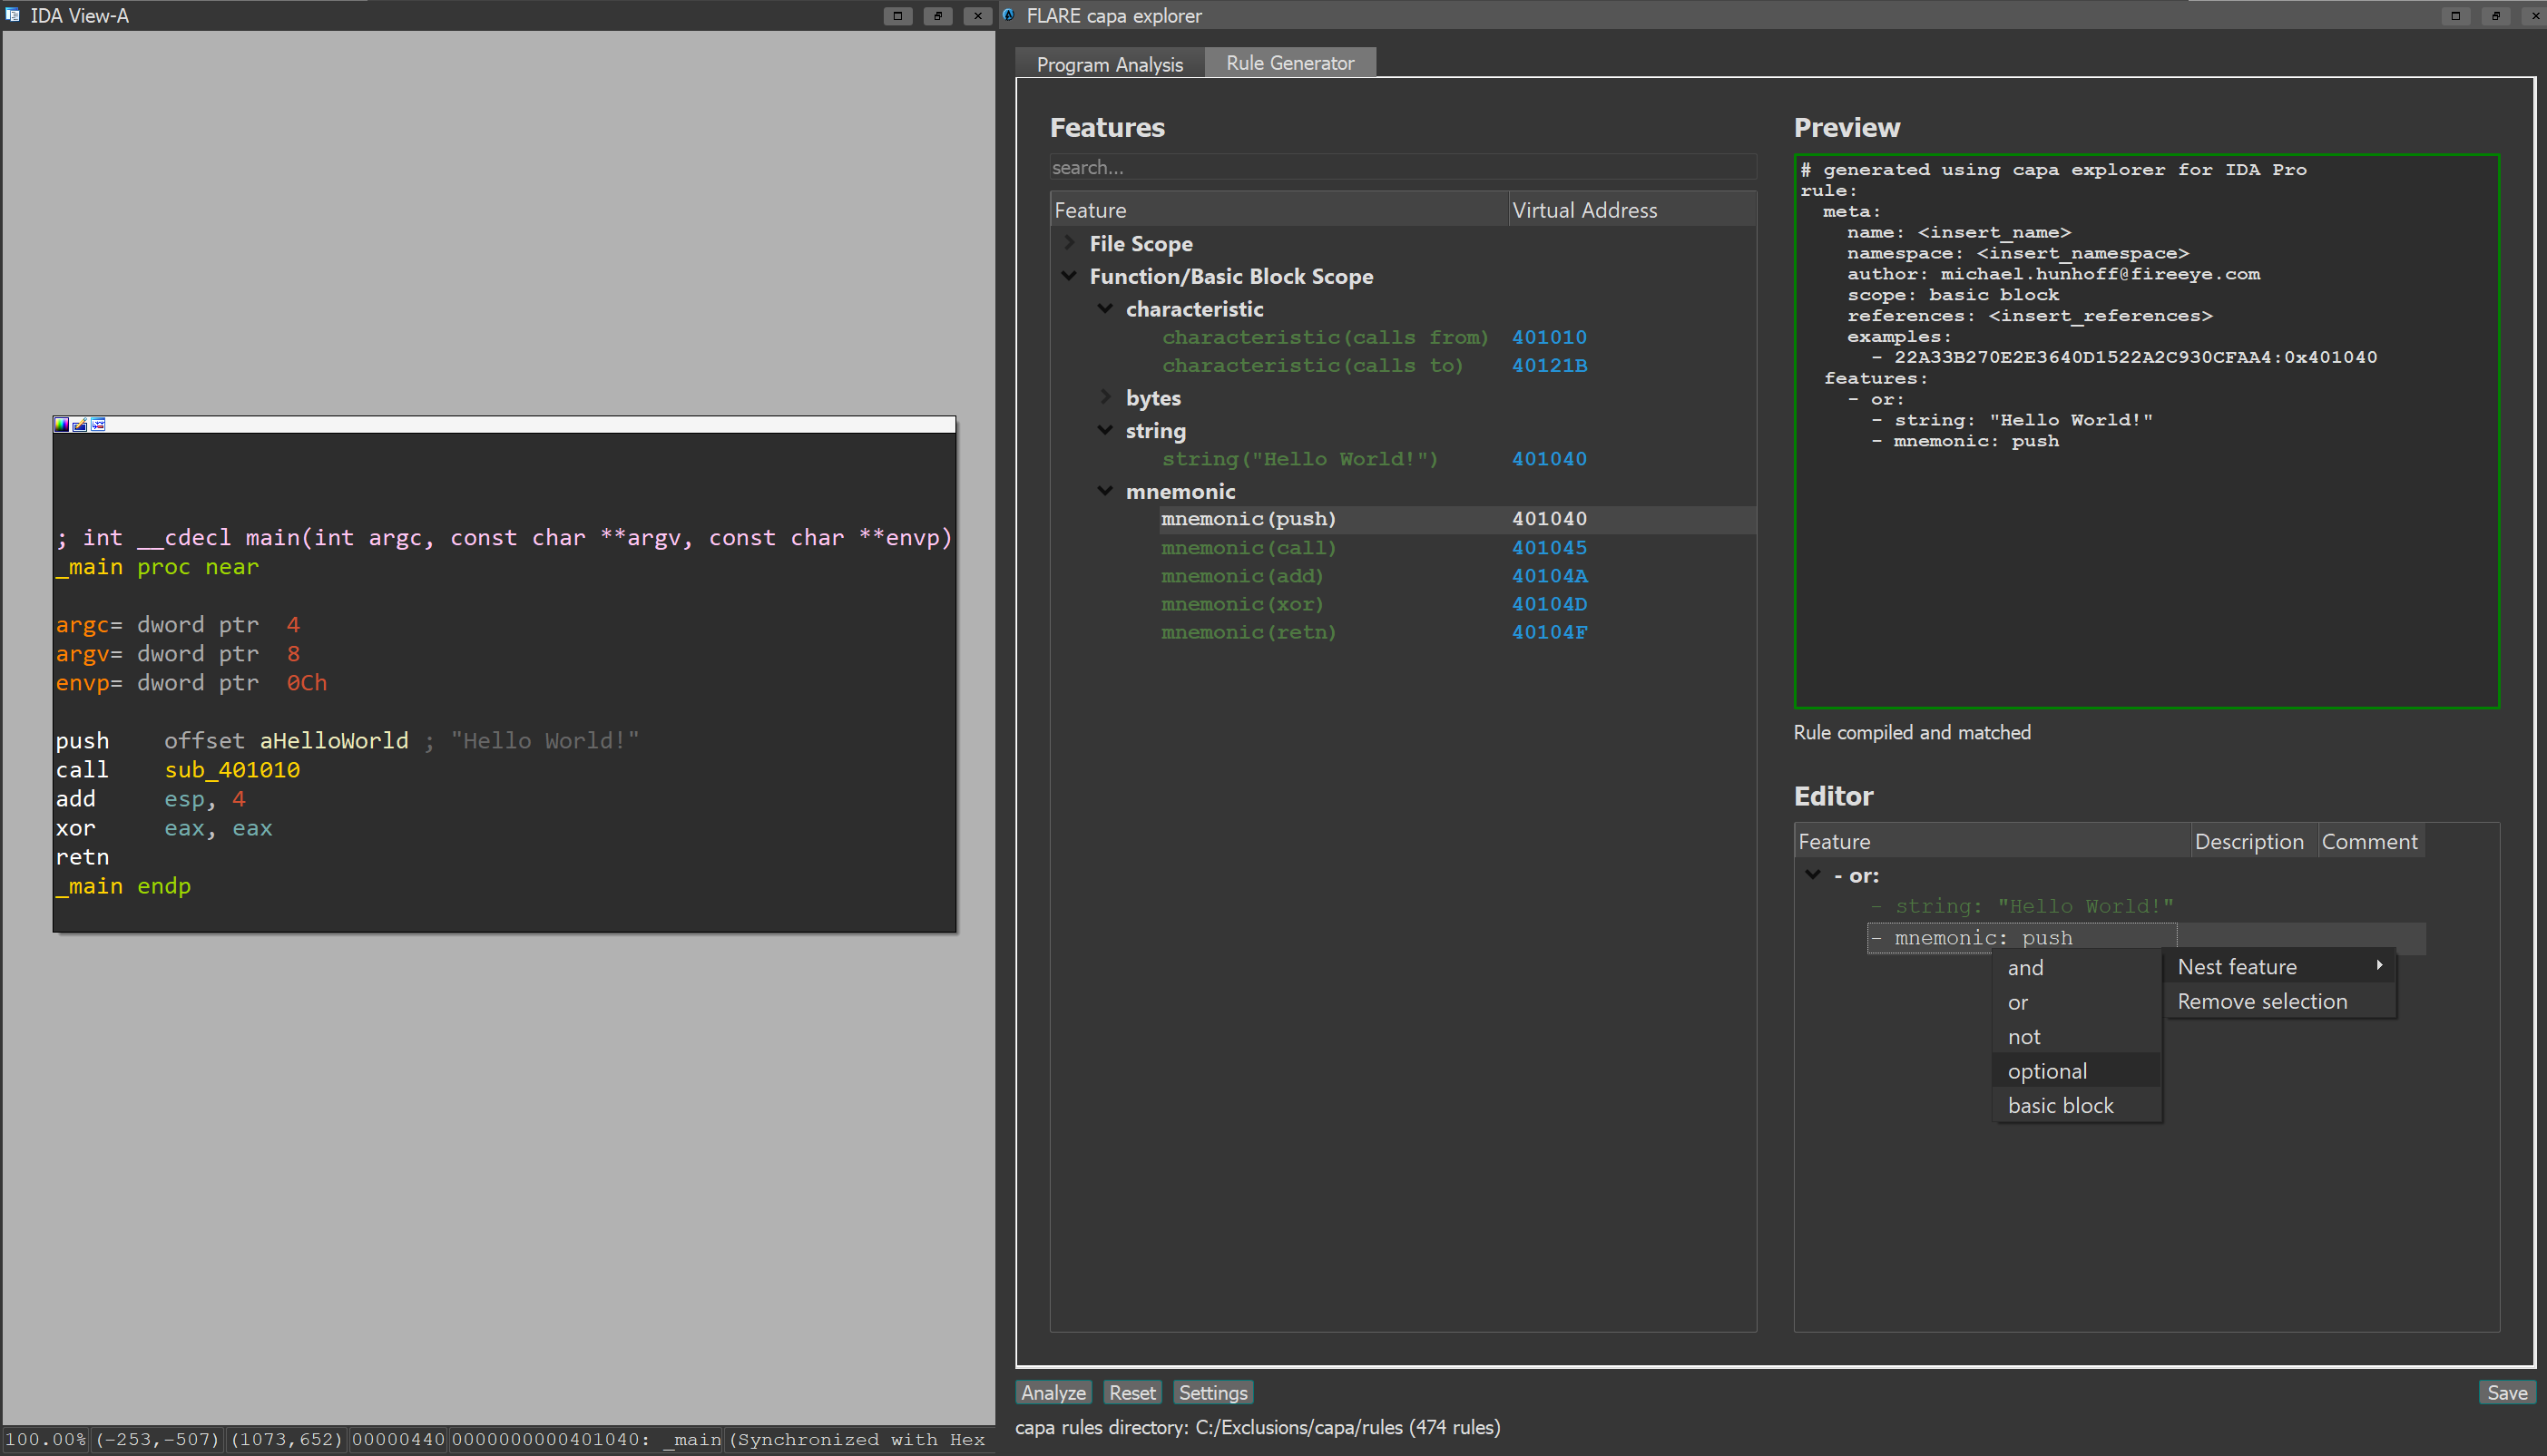Collapse Function/Basic Block Scope node
Image resolution: width=2547 pixels, height=1456 pixels.
tap(1070, 276)
